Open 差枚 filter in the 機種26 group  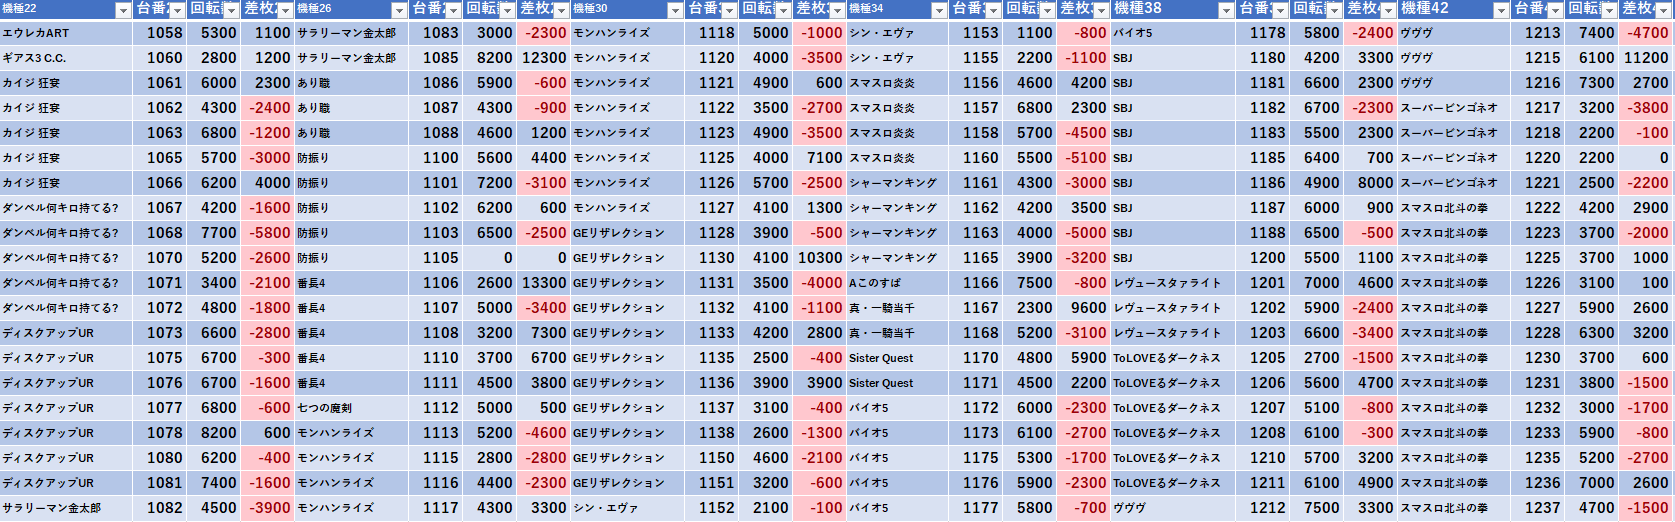tap(561, 10)
